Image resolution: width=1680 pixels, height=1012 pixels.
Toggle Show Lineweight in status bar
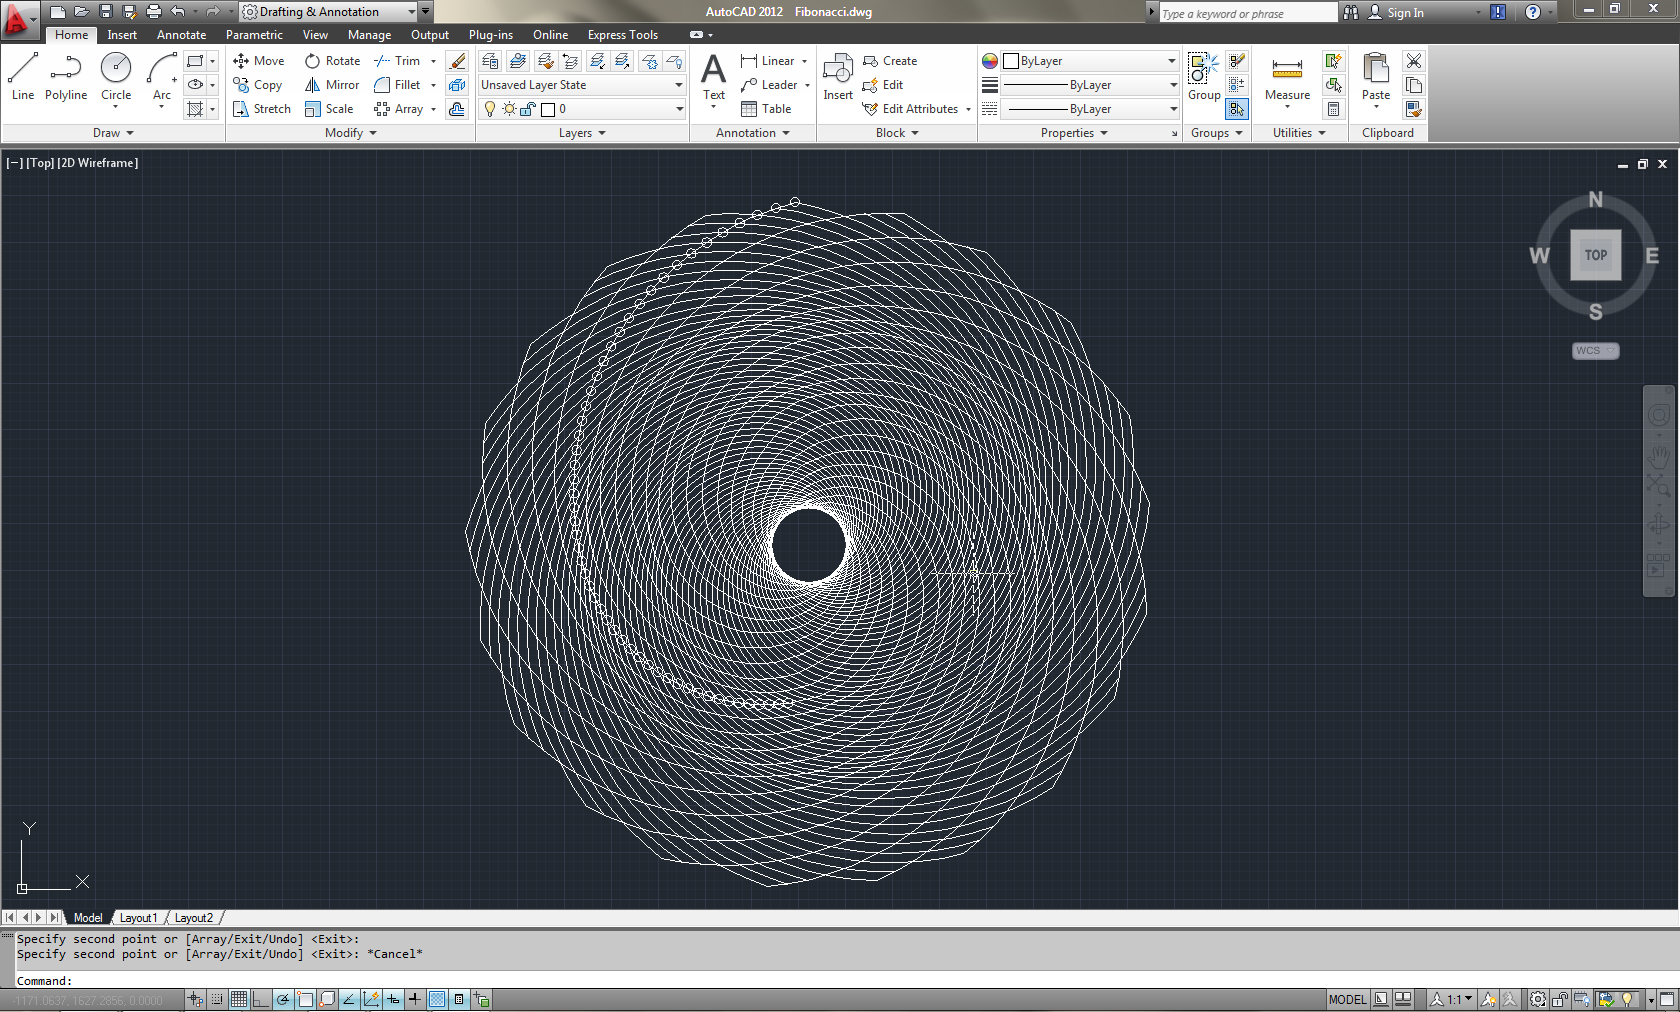point(415,999)
